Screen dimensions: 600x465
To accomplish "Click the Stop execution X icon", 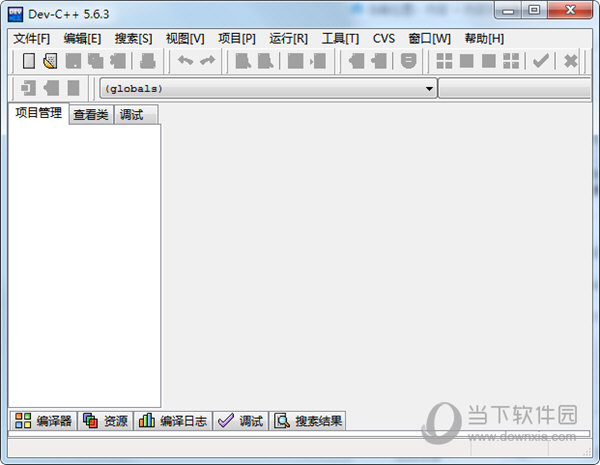I will click(x=571, y=61).
